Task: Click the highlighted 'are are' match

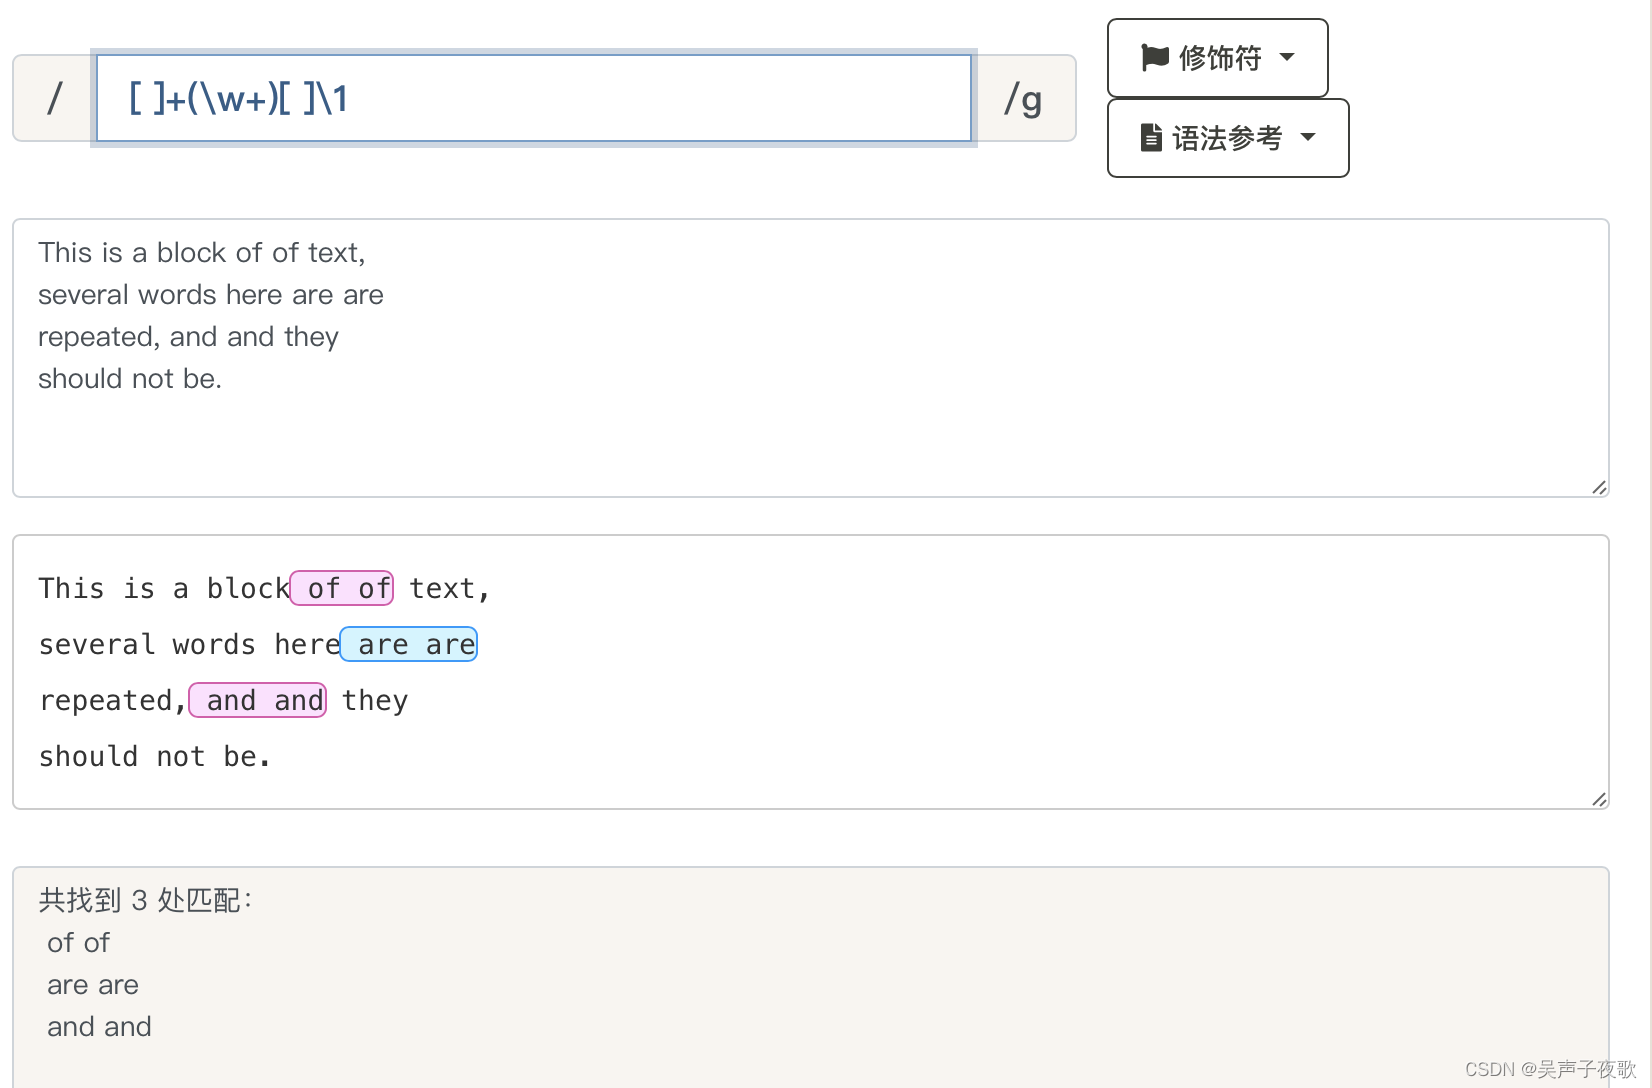Action: tap(409, 644)
